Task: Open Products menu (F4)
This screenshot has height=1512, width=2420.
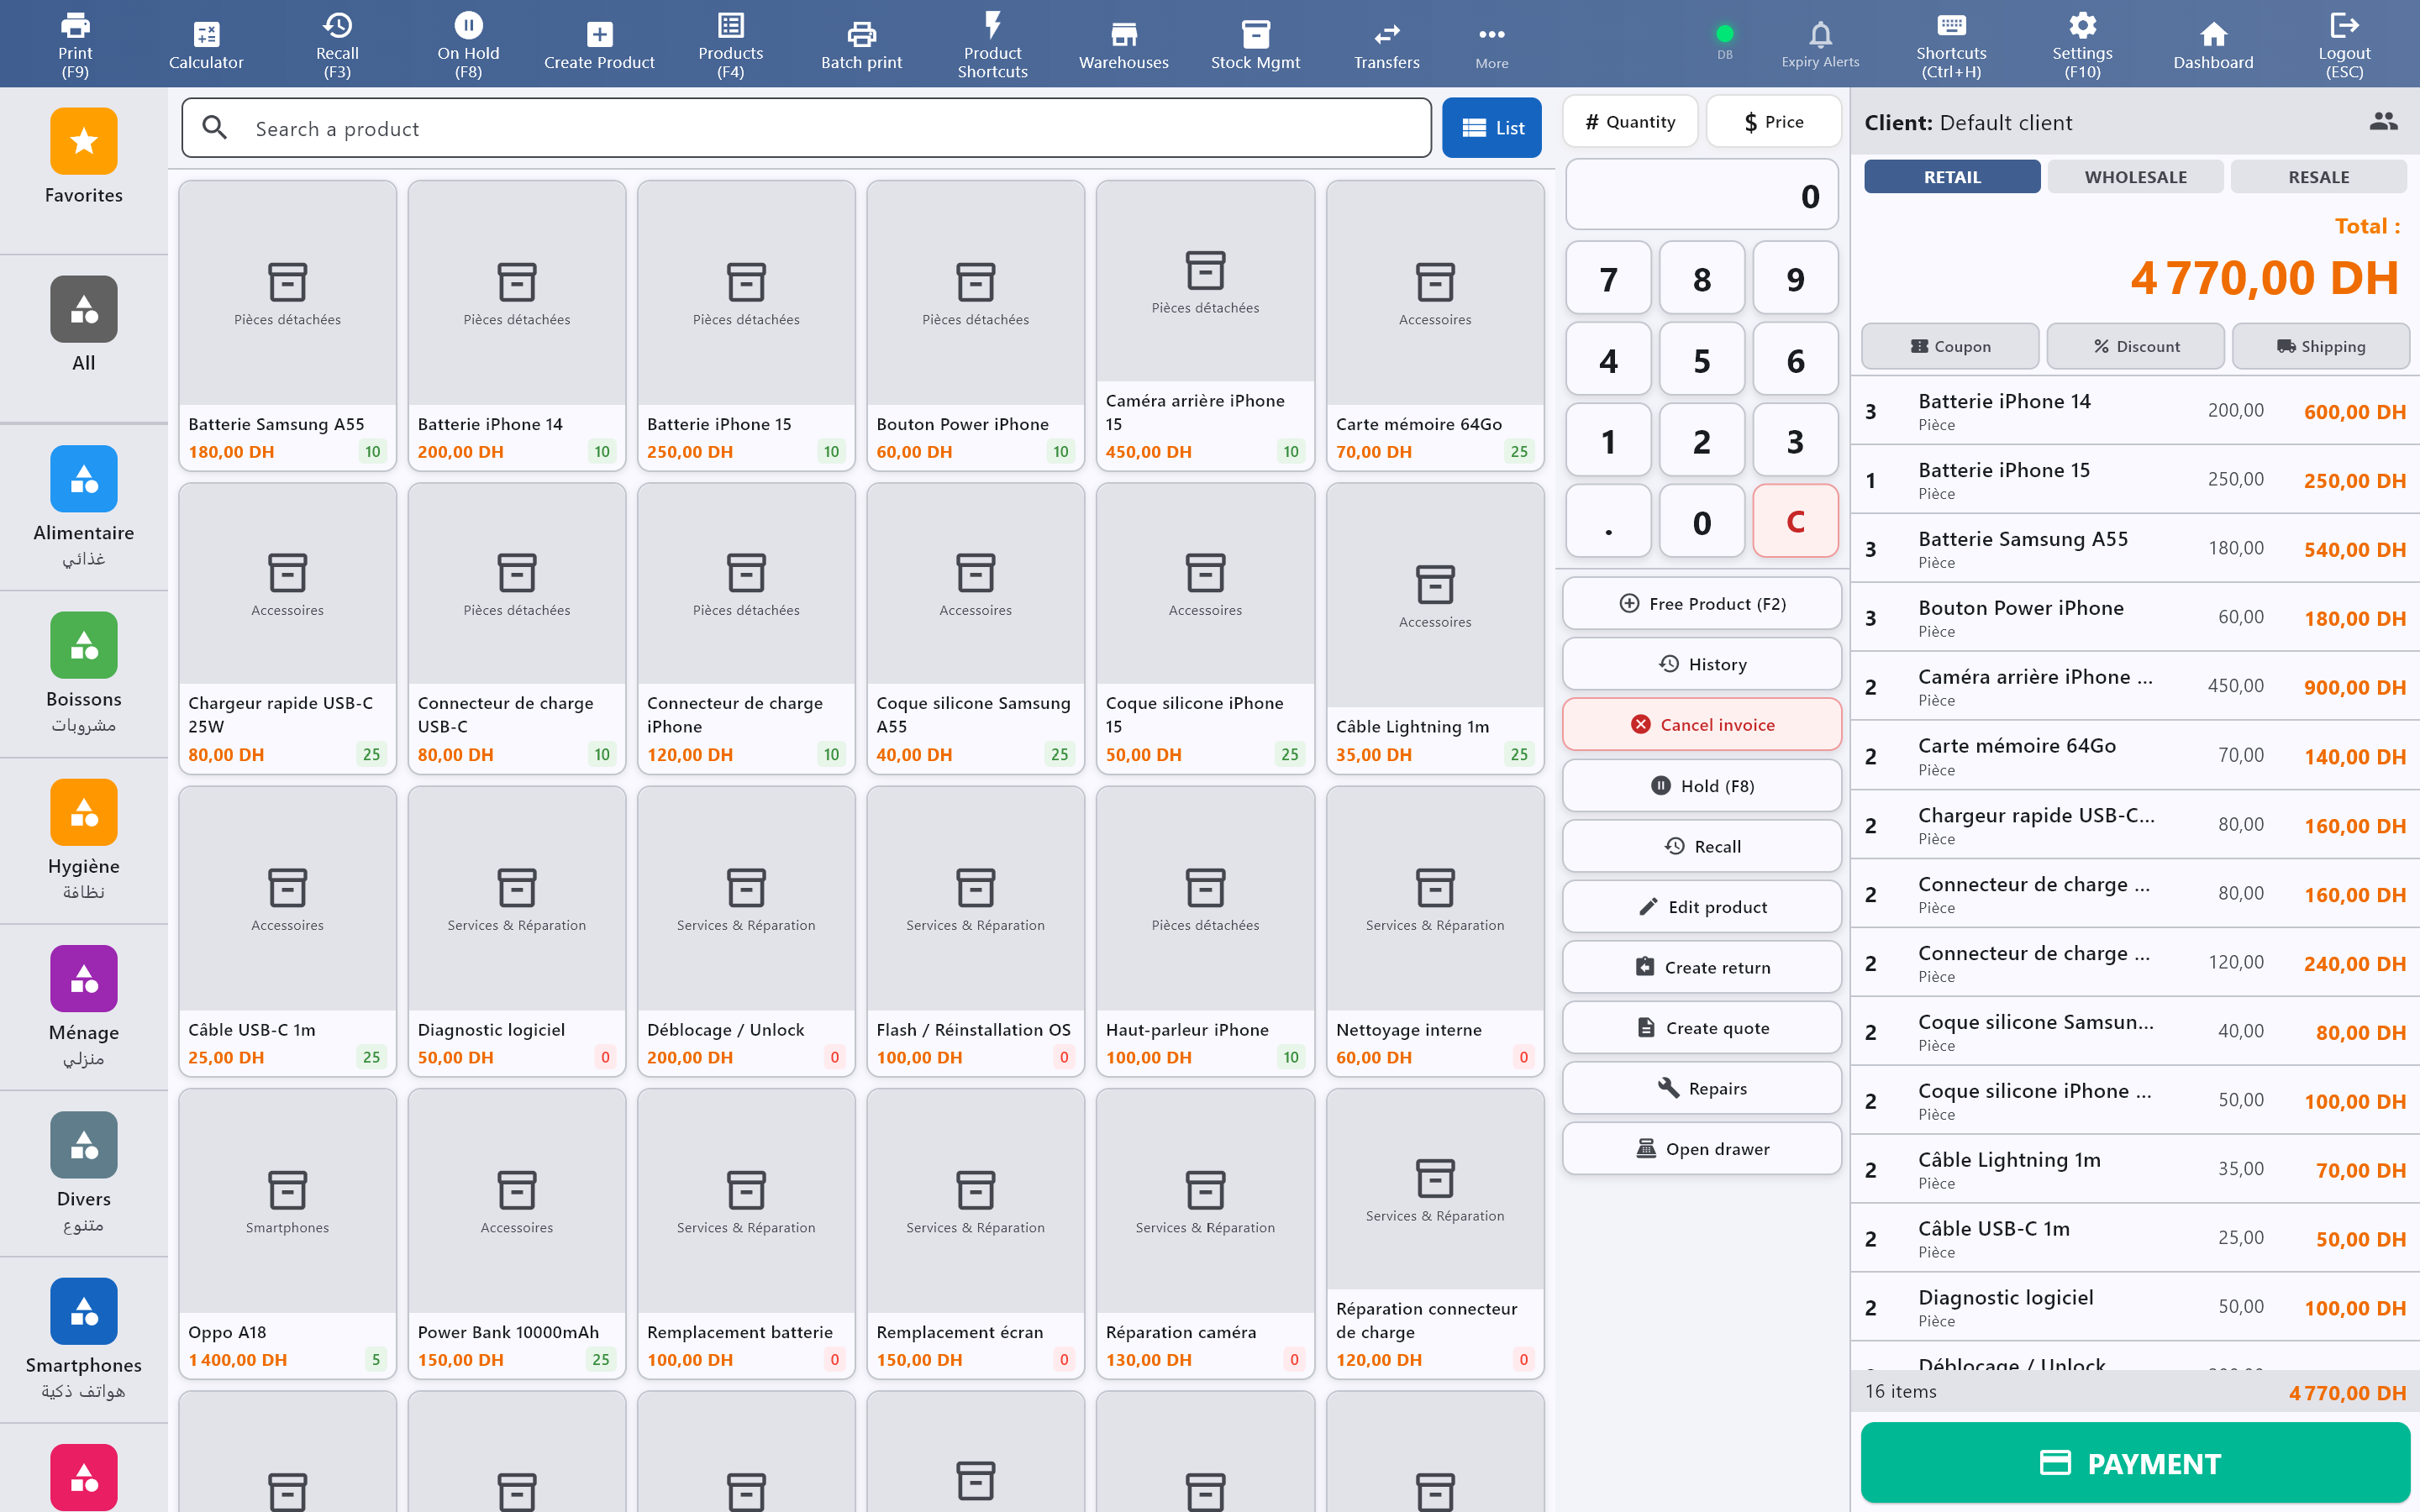Action: (x=731, y=43)
